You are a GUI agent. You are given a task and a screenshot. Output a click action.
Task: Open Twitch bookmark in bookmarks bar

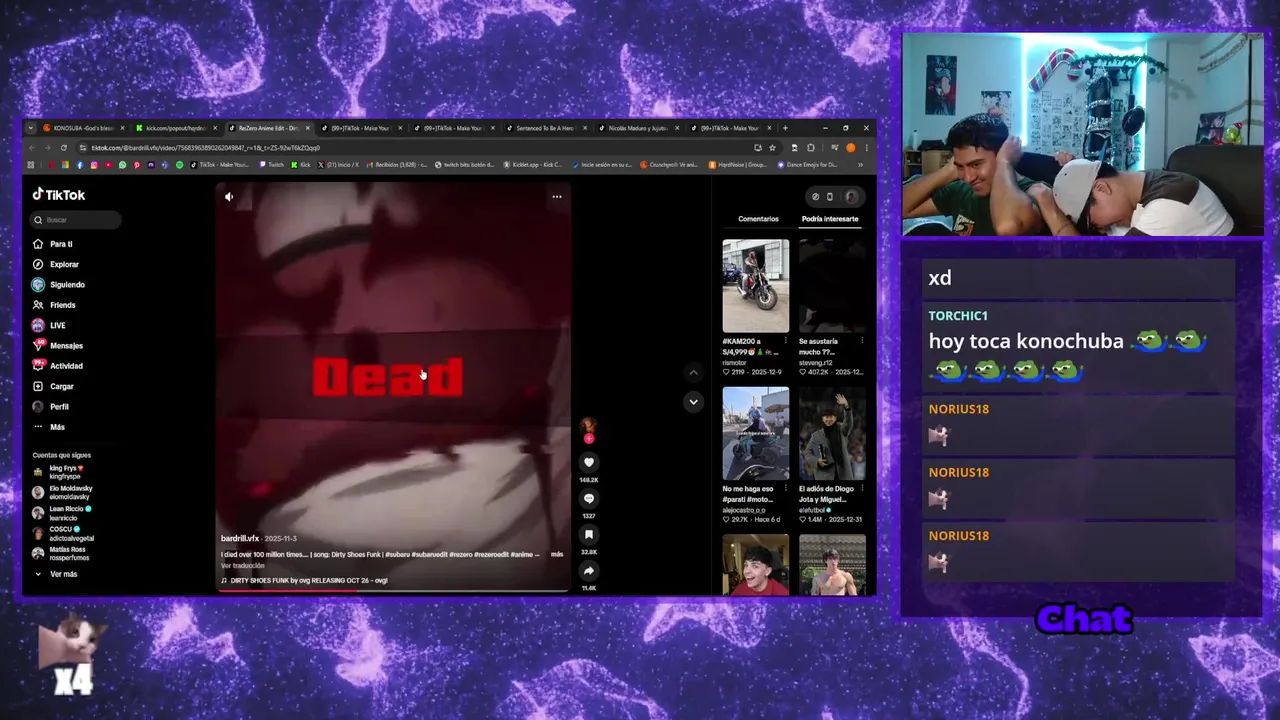(270, 165)
